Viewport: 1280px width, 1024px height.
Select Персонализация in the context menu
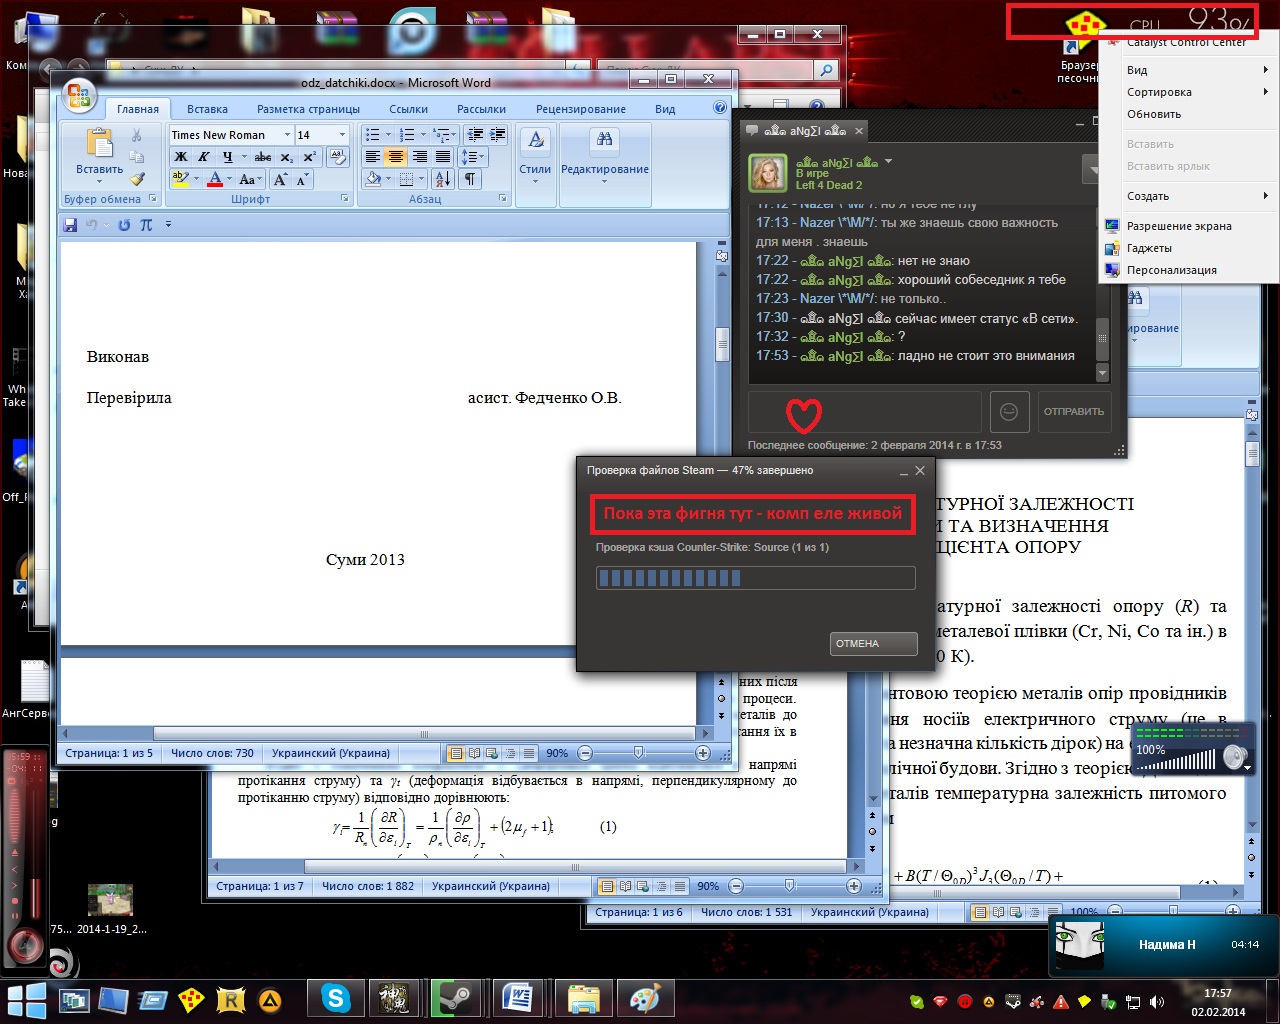pyautogui.click(x=1171, y=270)
